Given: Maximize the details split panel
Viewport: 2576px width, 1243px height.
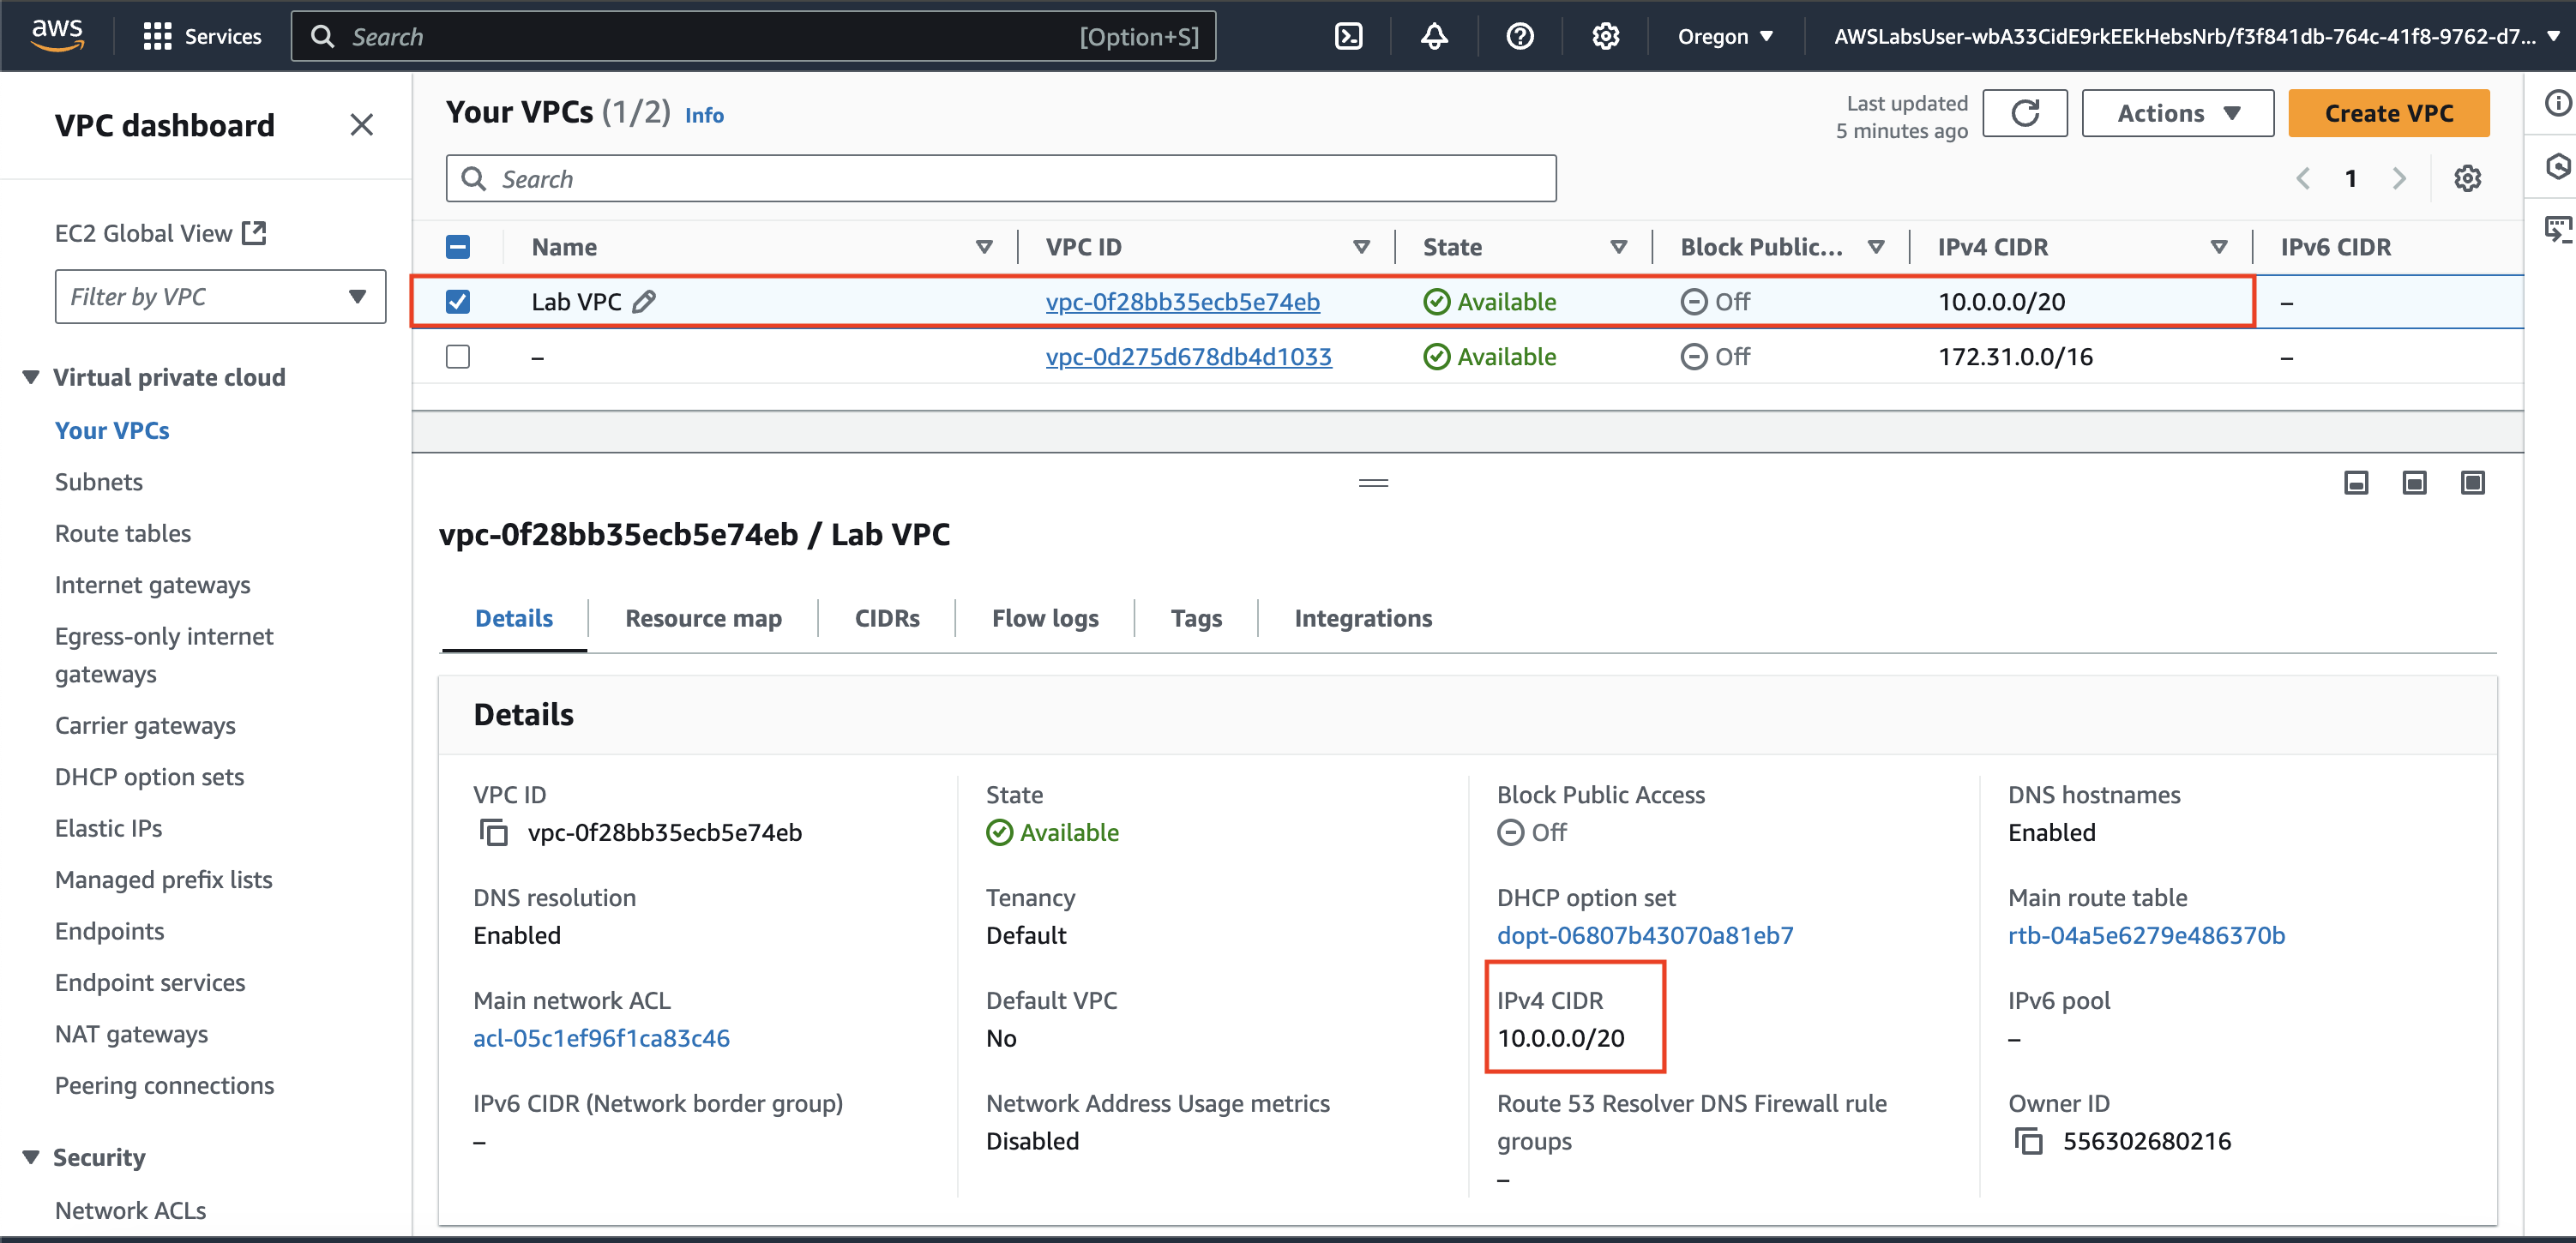Looking at the screenshot, I should [x=2472, y=483].
